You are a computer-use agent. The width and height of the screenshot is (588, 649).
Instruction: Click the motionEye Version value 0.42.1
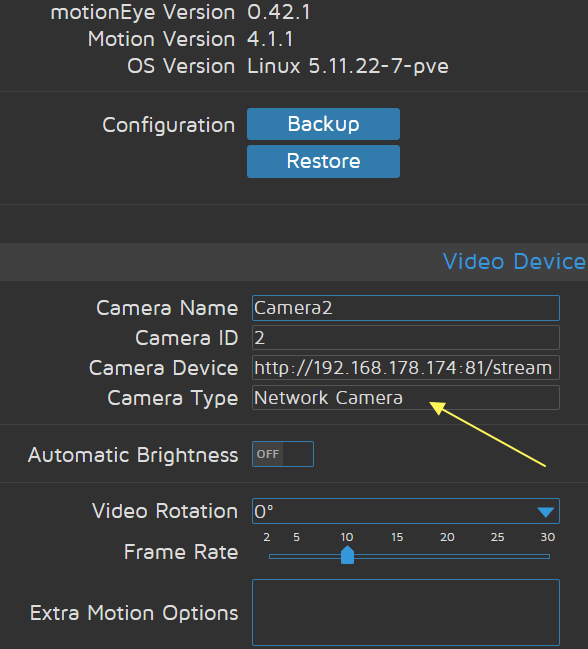(278, 12)
